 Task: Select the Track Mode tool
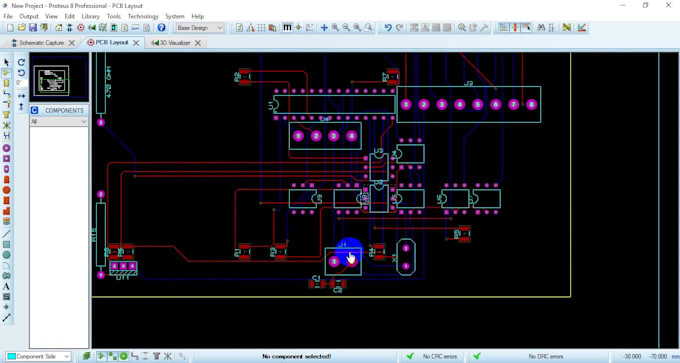coord(7,94)
